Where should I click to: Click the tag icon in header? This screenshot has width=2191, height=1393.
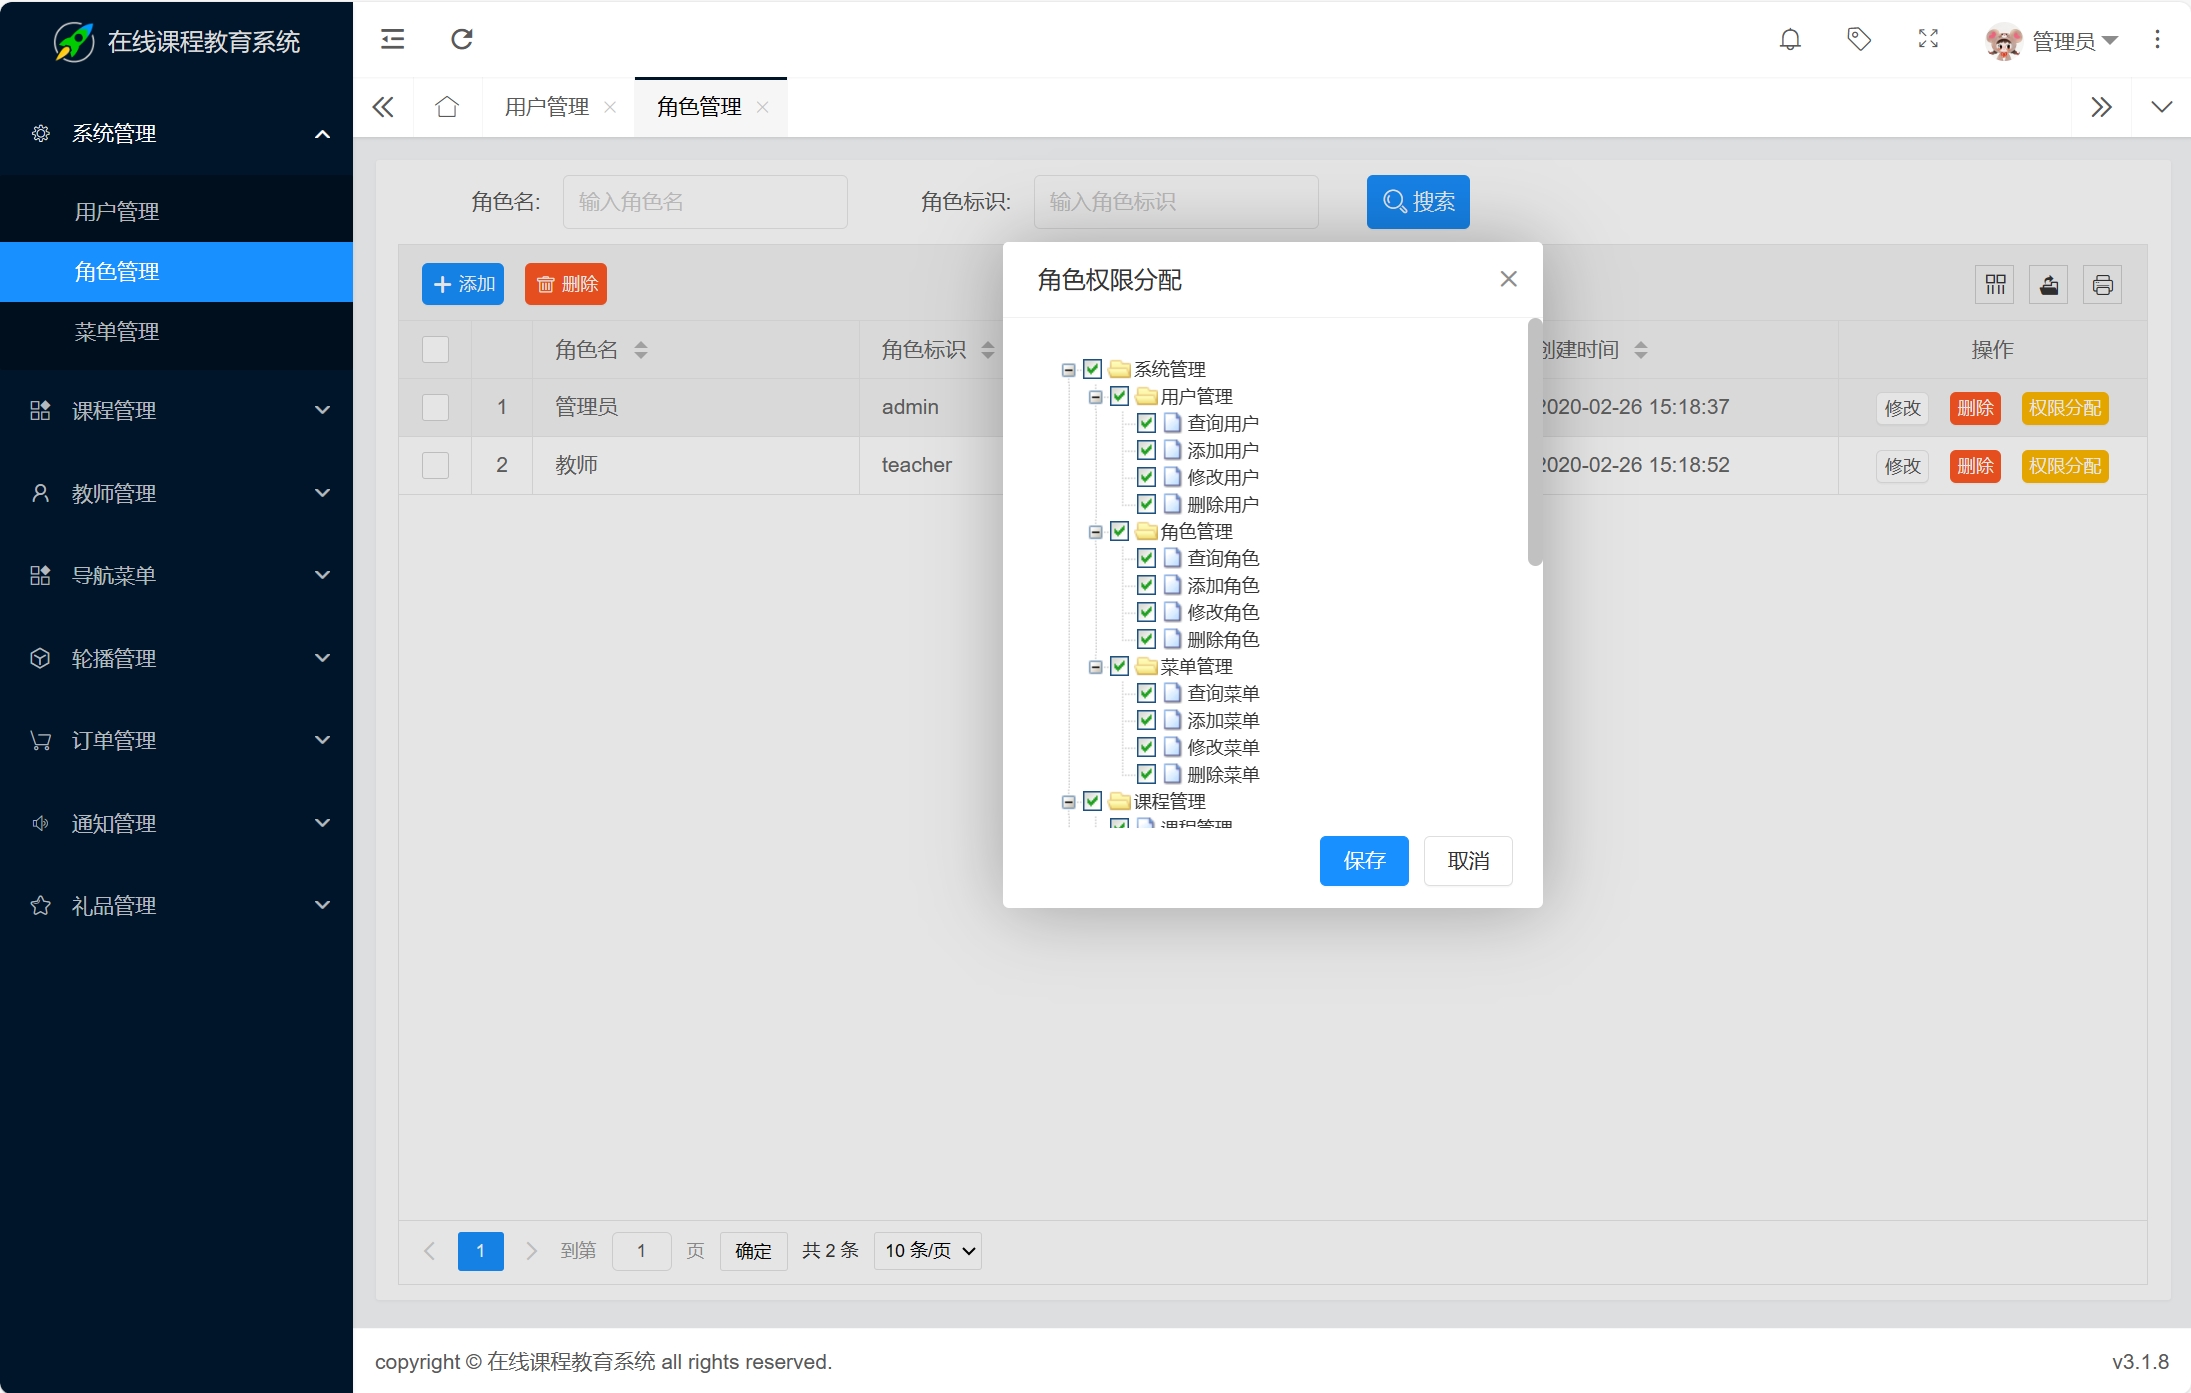[x=1858, y=40]
